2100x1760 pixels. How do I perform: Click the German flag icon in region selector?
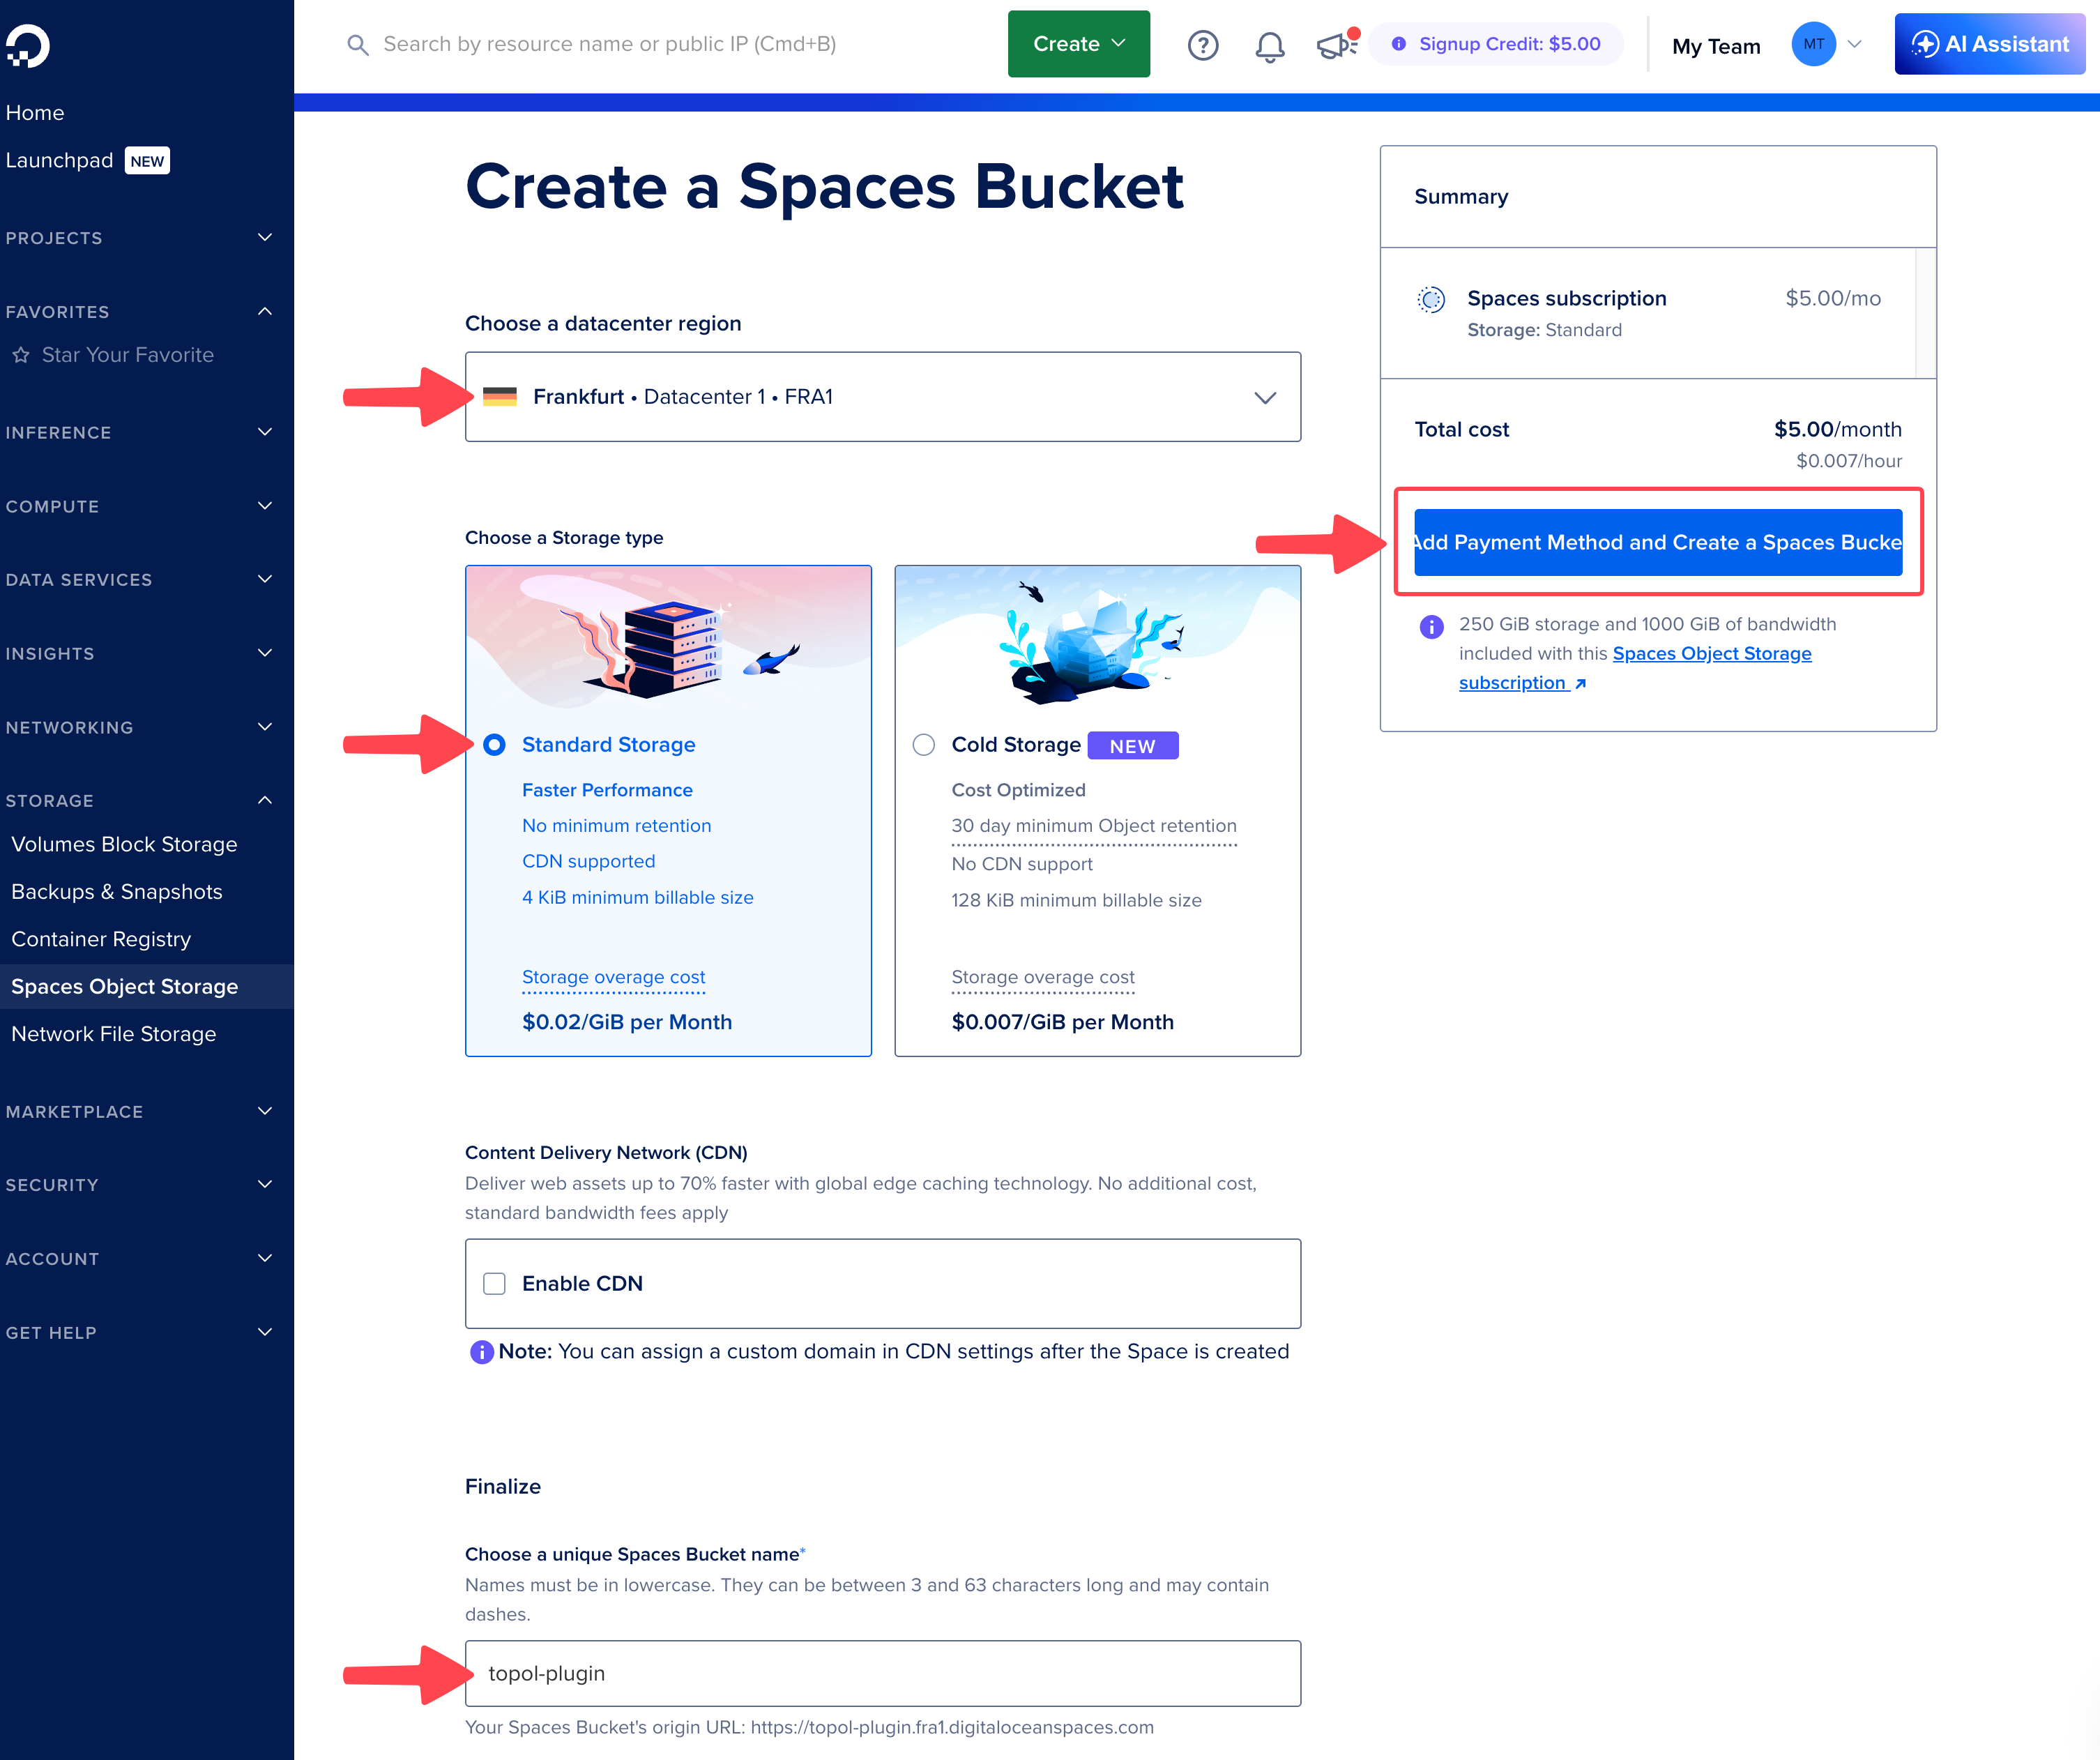point(500,397)
